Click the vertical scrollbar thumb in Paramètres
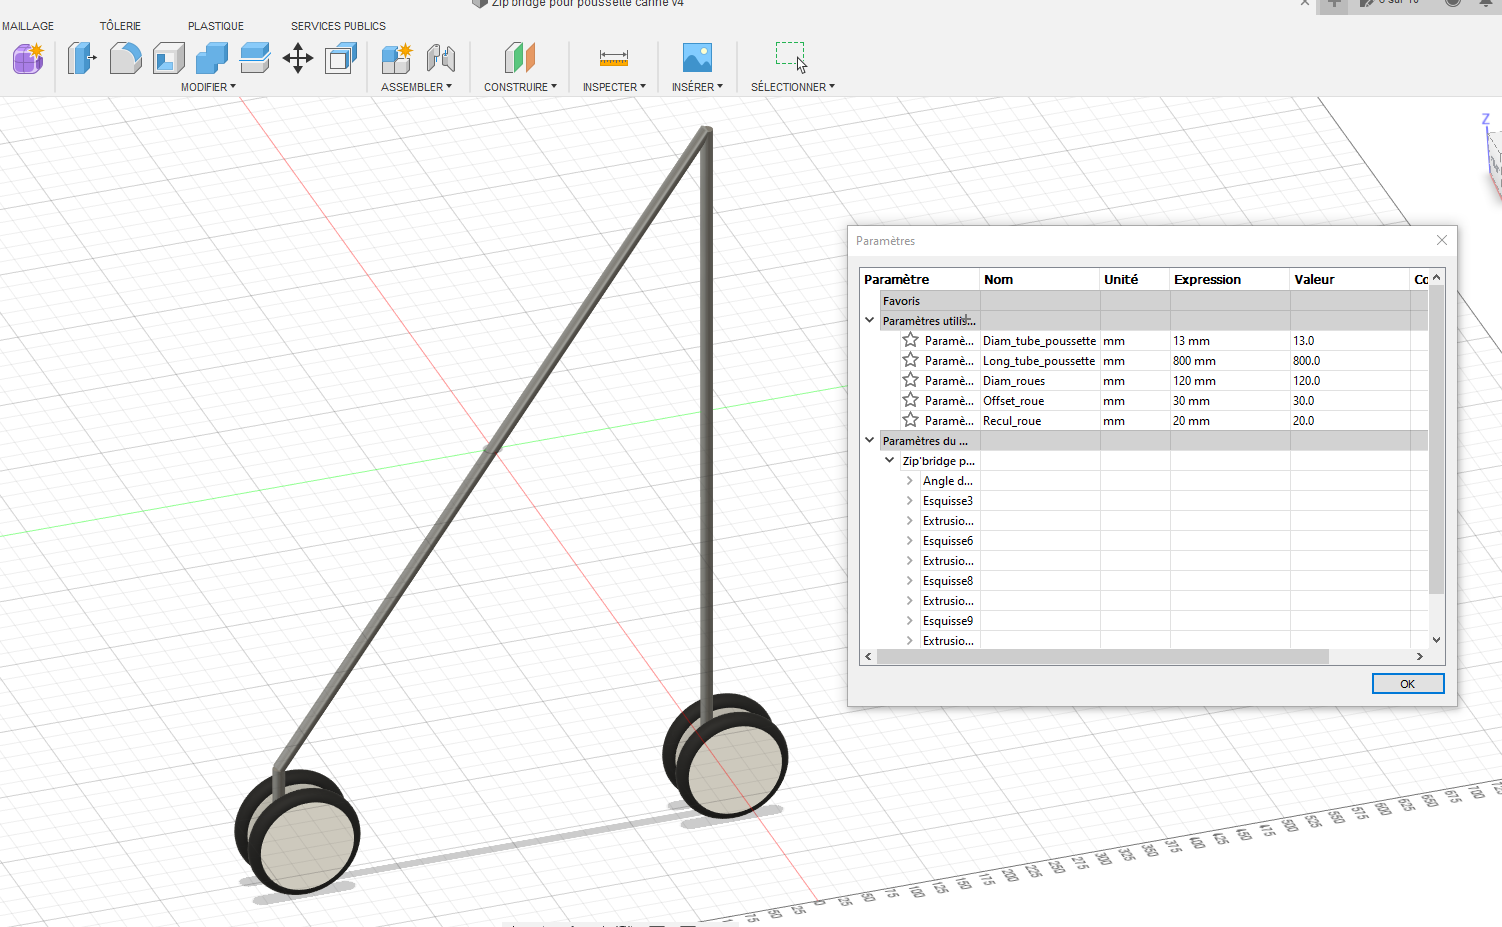The width and height of the screenshot is (1502, 927). [1437, 440]
